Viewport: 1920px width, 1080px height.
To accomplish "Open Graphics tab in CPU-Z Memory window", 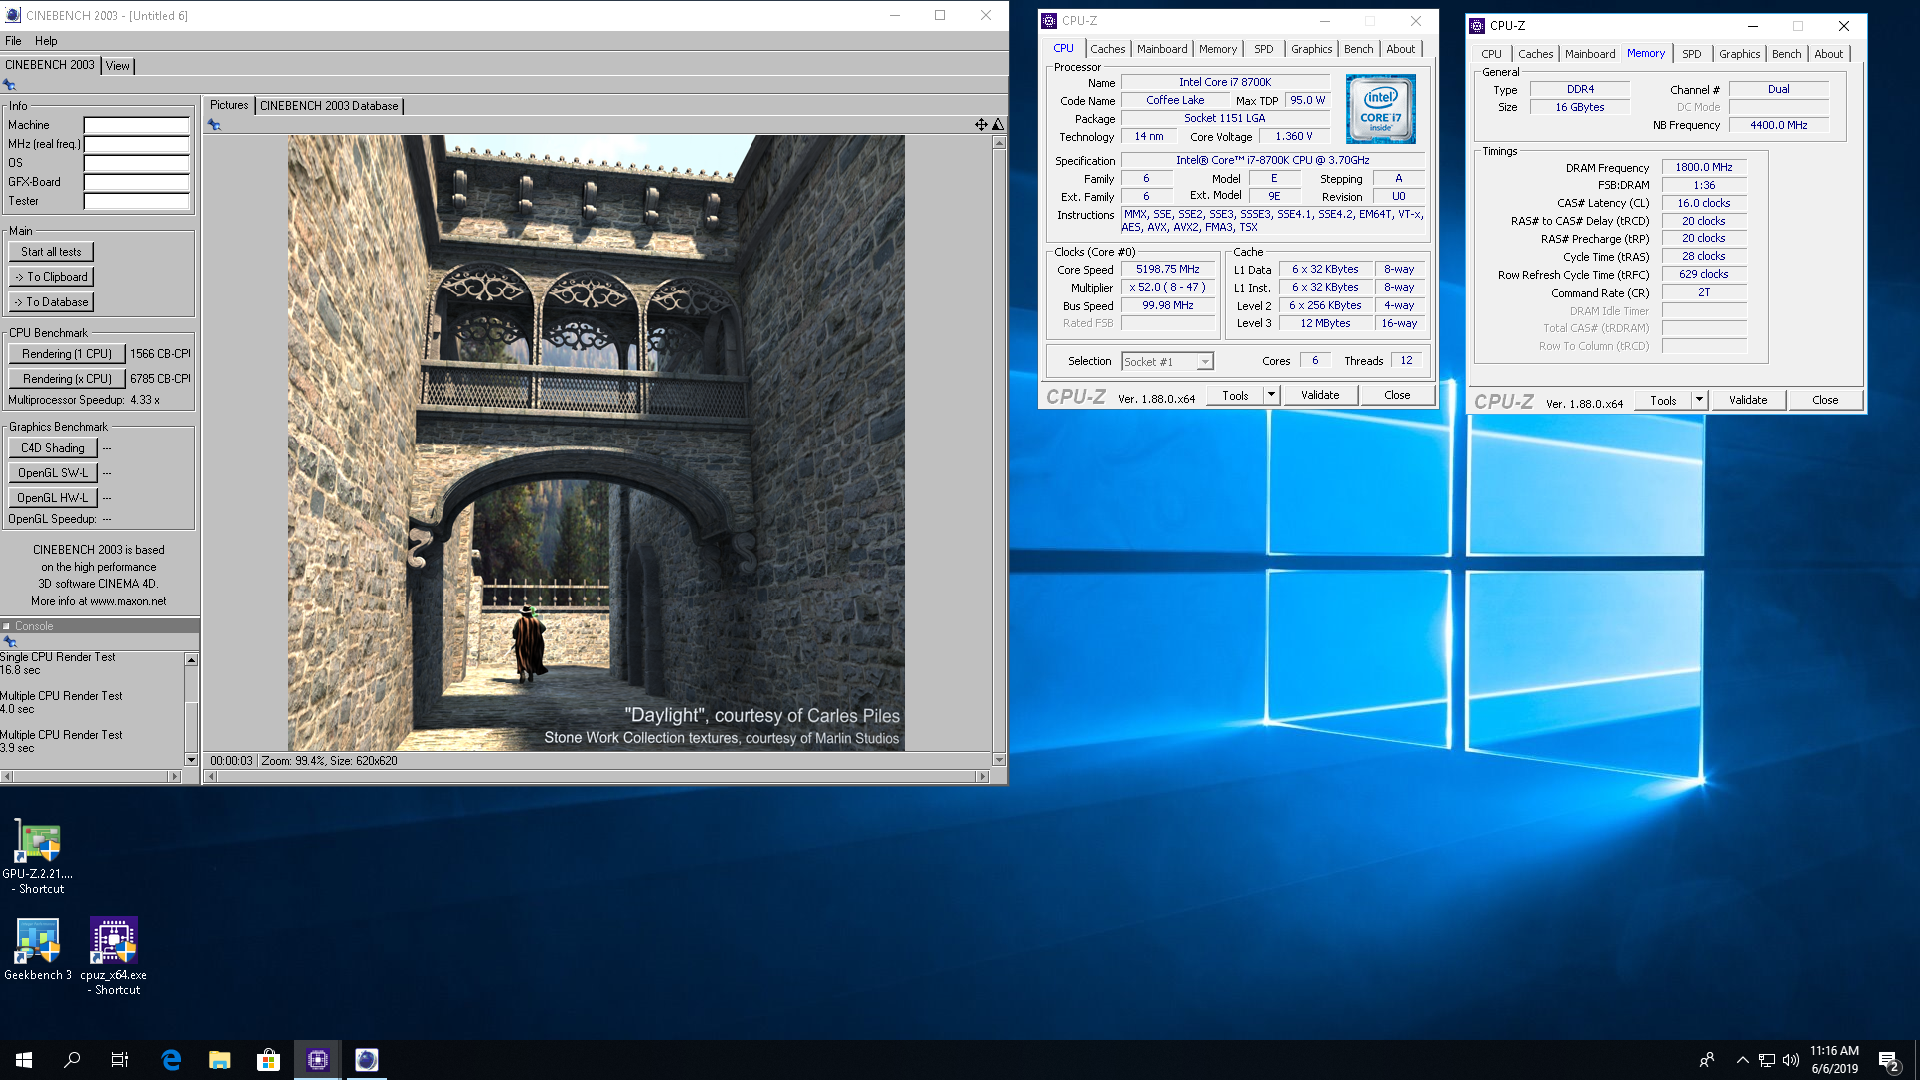I will [1739, 54].
